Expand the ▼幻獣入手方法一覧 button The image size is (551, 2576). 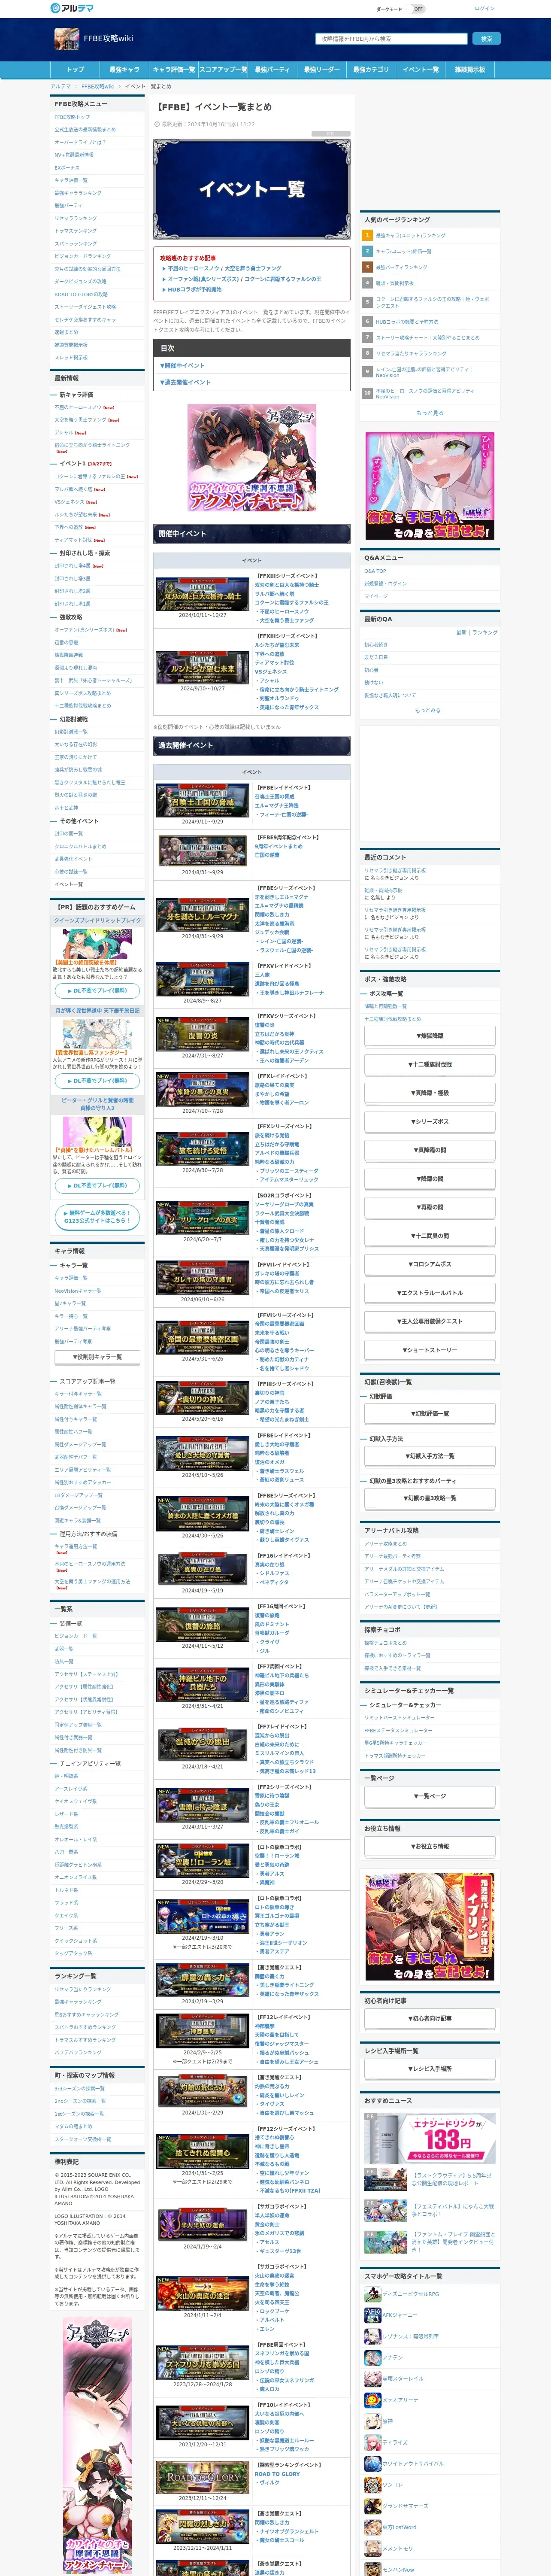pos(430,1456)
